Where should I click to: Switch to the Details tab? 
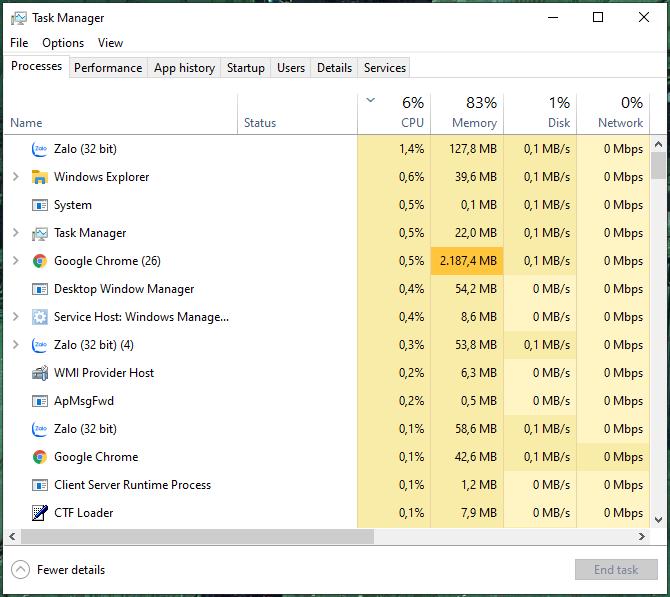point(334,68)
